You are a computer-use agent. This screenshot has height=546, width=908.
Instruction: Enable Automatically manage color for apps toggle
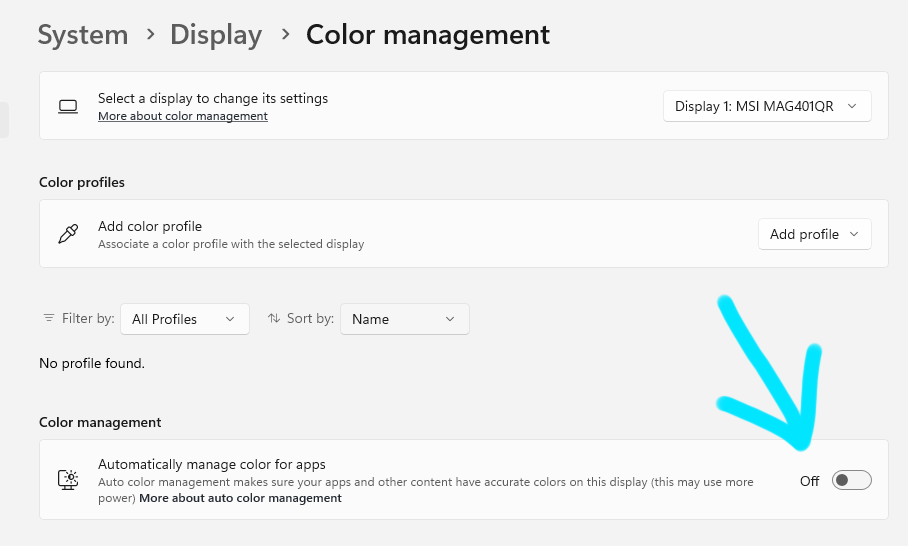851,481
